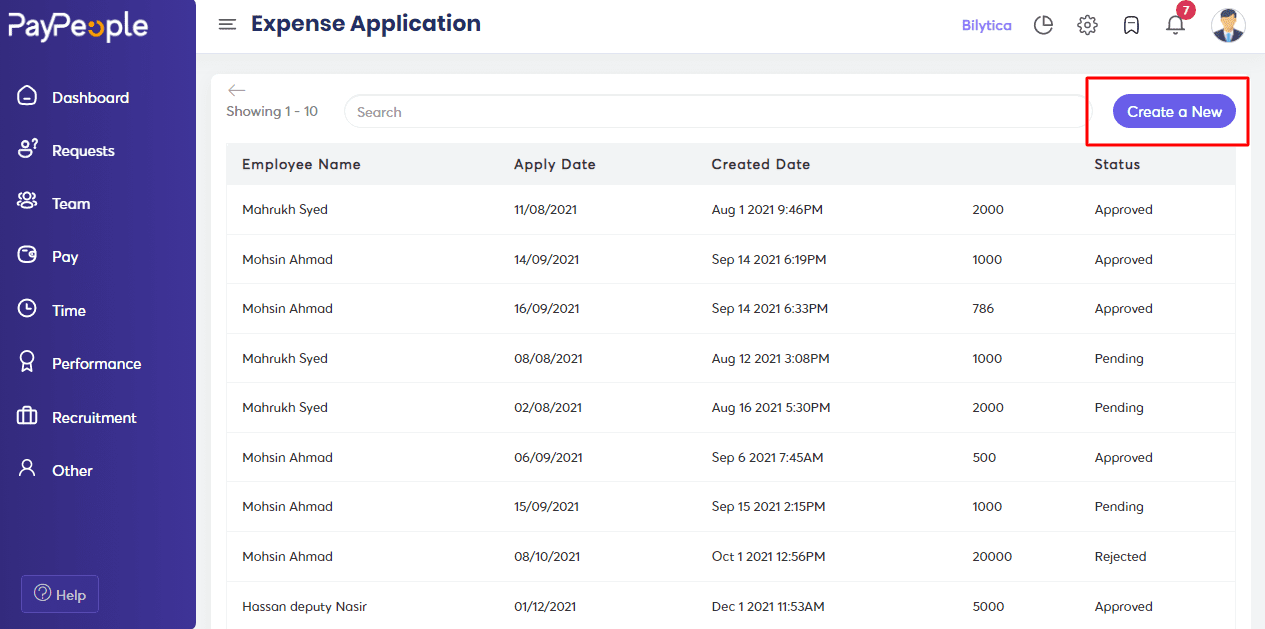Open the Help button
The image size is (1265, 629).
pyautogui.click(x=60, y=594)
